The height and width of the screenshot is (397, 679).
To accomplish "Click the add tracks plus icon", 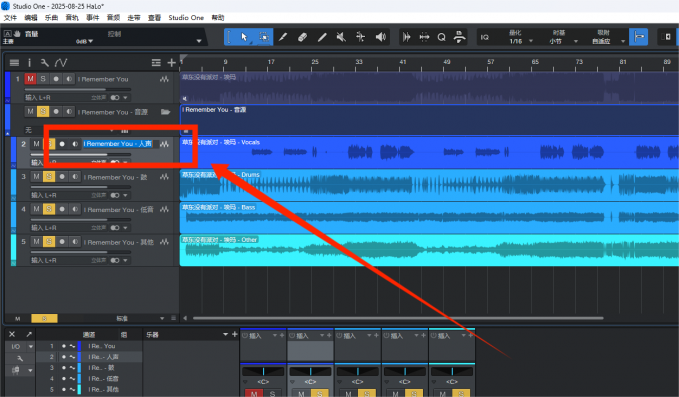I will pos(171,63).
